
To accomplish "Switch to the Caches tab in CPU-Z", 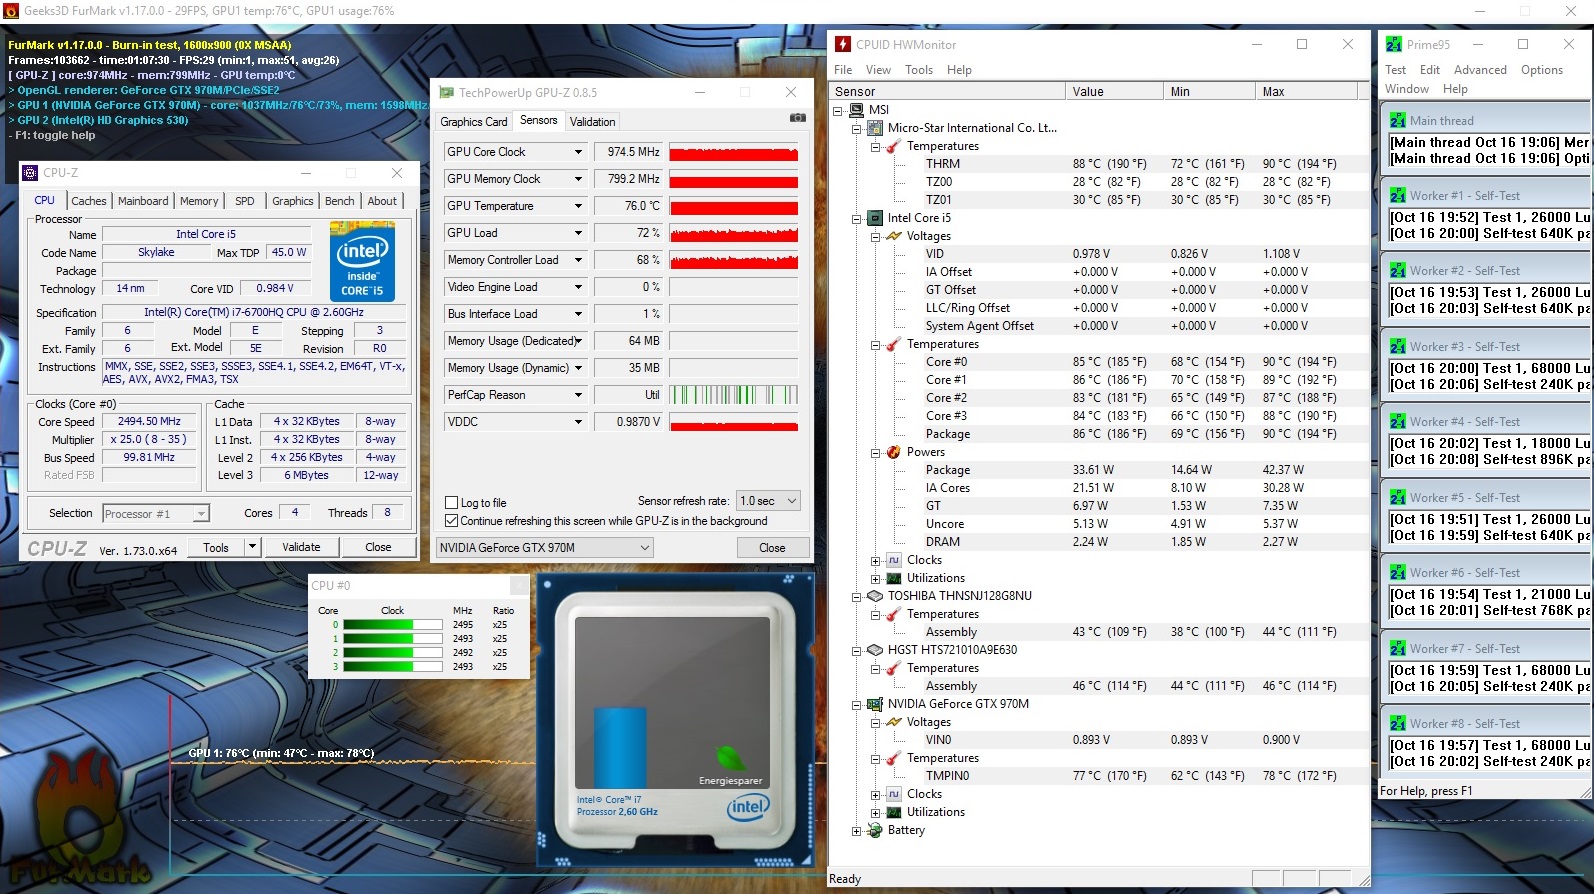I will [89, 201].
